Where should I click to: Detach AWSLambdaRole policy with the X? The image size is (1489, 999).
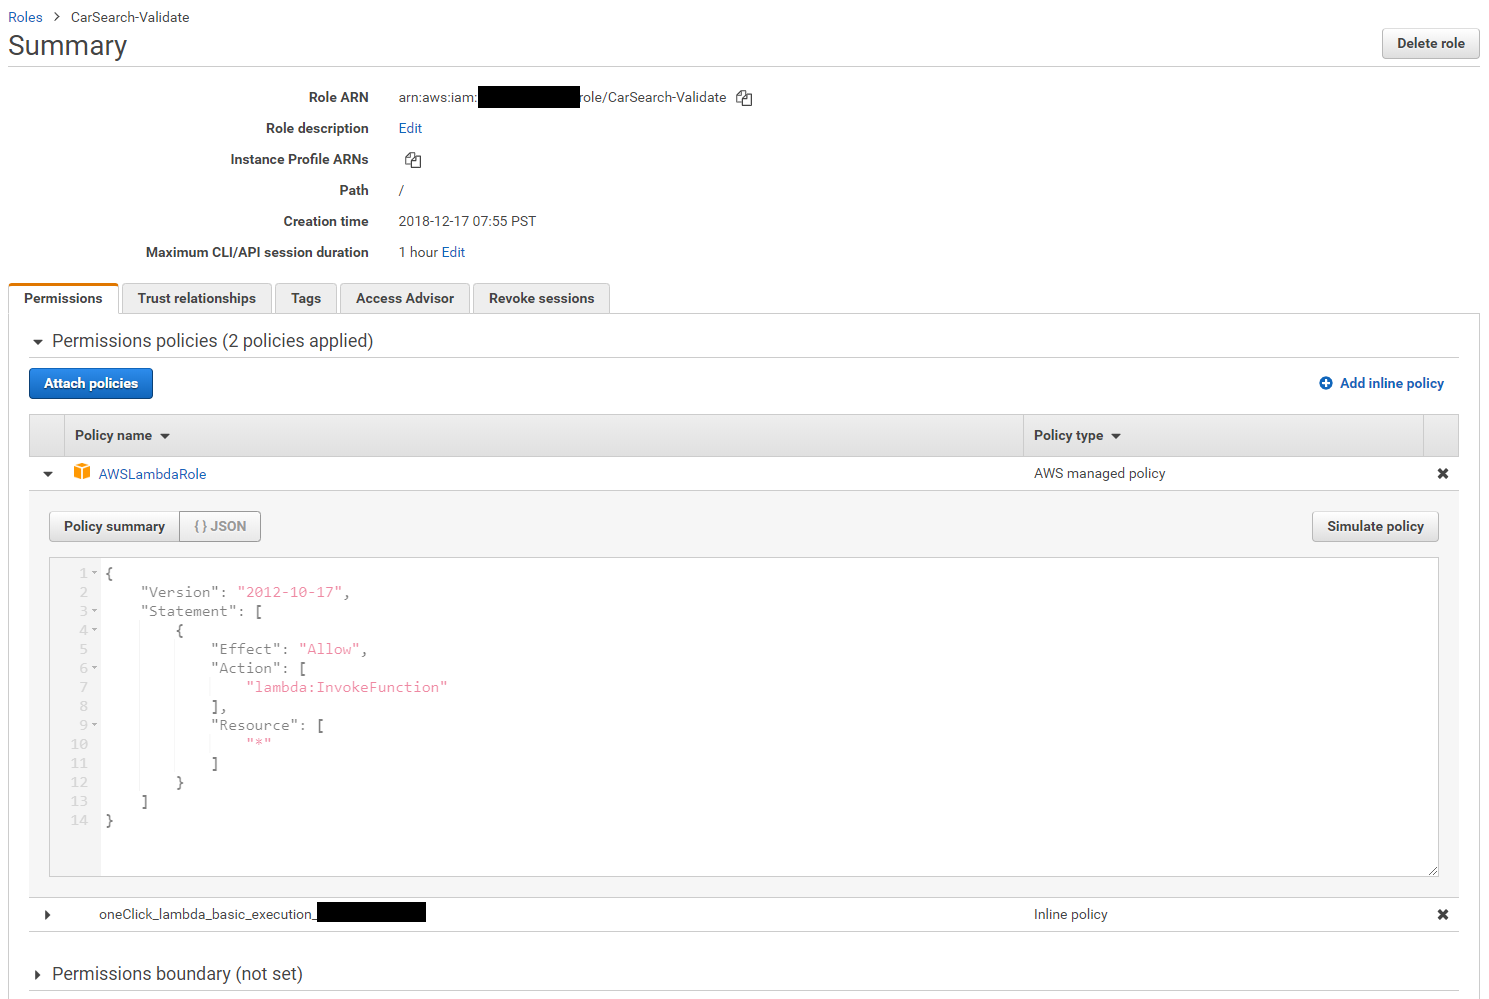[x=1442, y=474]
